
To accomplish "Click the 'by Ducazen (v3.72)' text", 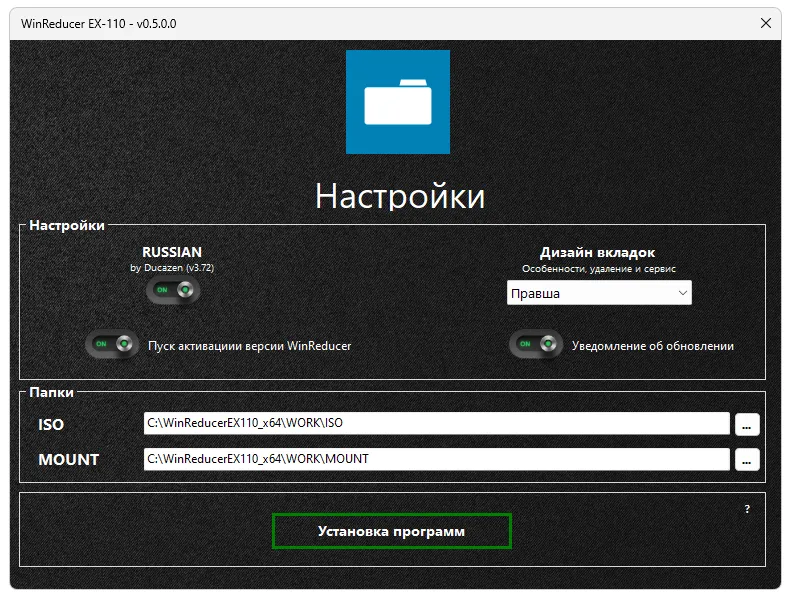I will [172, 268].
